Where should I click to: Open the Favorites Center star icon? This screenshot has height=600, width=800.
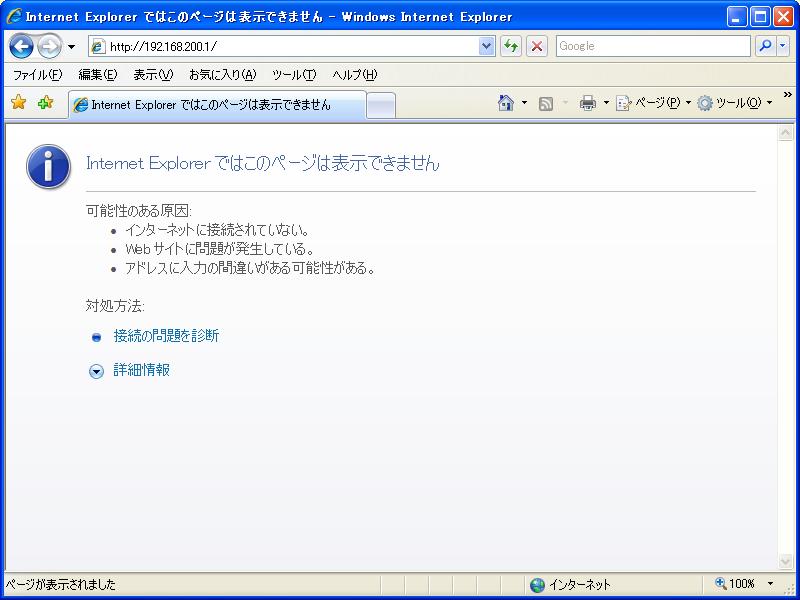tap(19, 103)
